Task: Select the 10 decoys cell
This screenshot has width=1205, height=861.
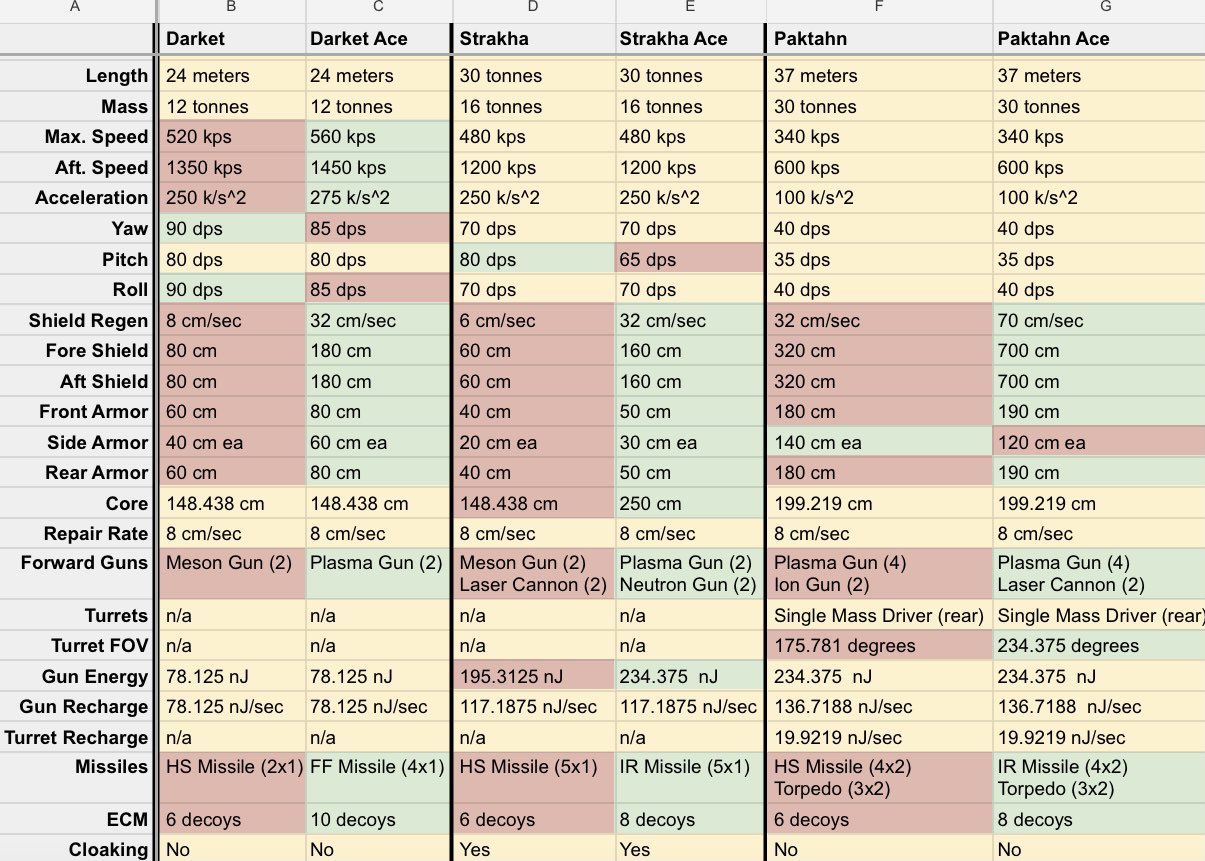Action: [x=378, y=820]
